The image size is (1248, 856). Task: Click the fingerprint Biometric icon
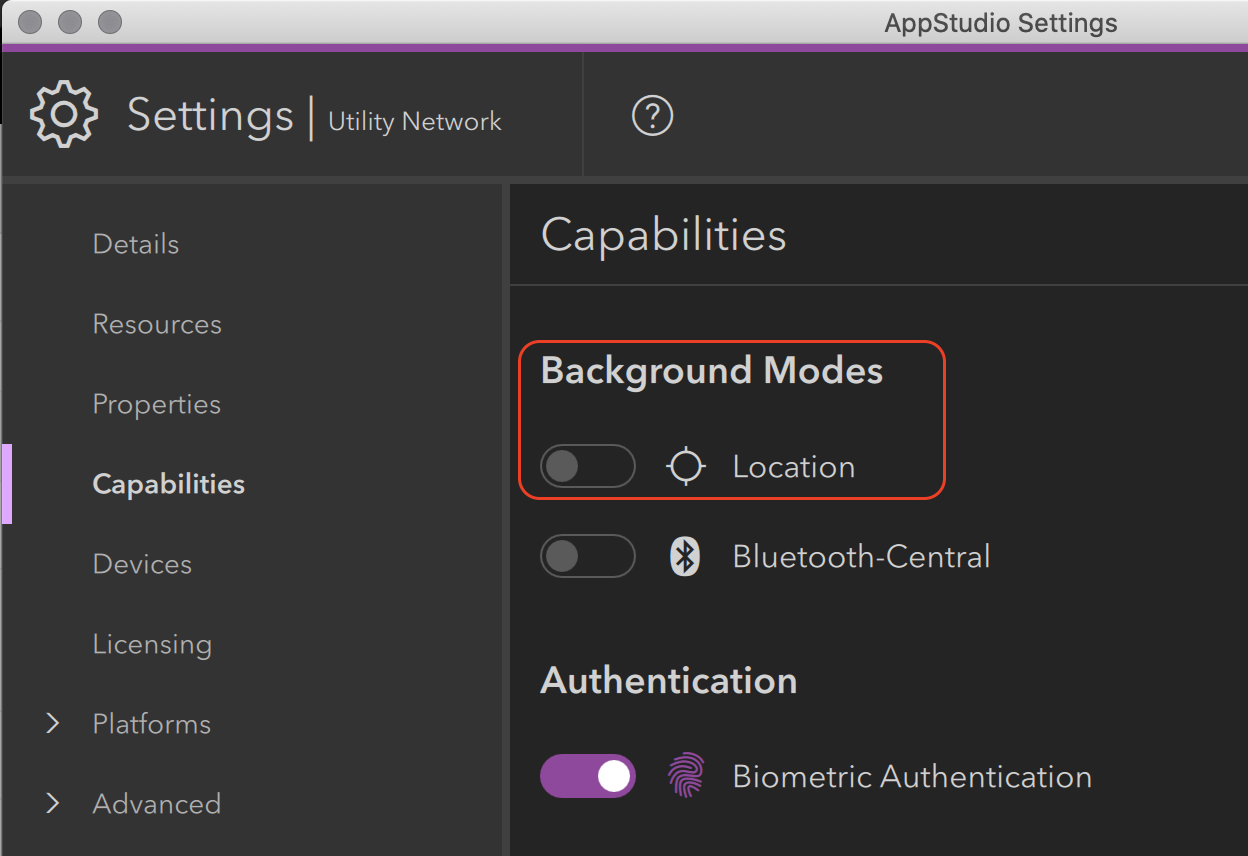(x=686, y=777)
